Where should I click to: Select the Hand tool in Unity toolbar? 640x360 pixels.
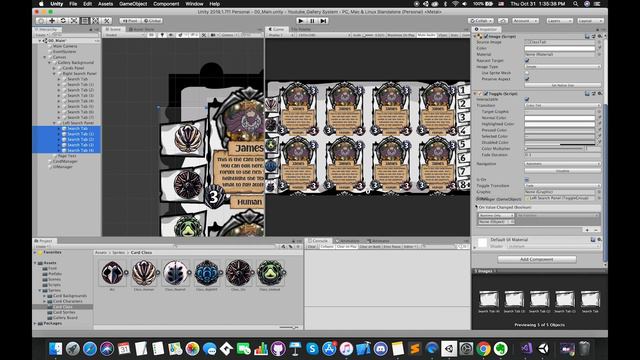pos(41,20)
